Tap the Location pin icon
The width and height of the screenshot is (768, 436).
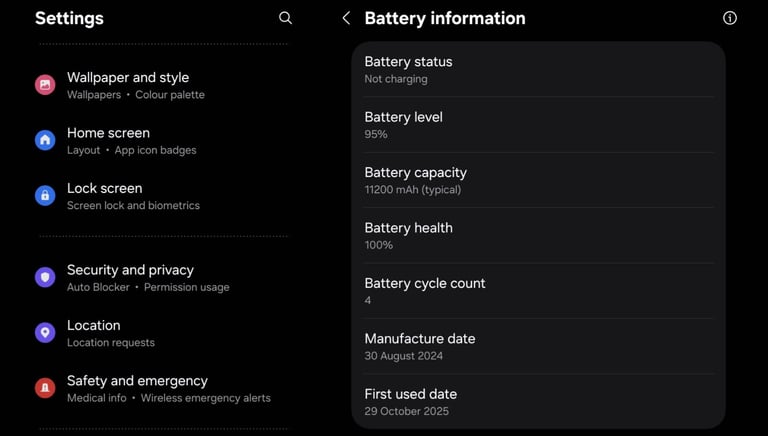(x=45, y=333)
